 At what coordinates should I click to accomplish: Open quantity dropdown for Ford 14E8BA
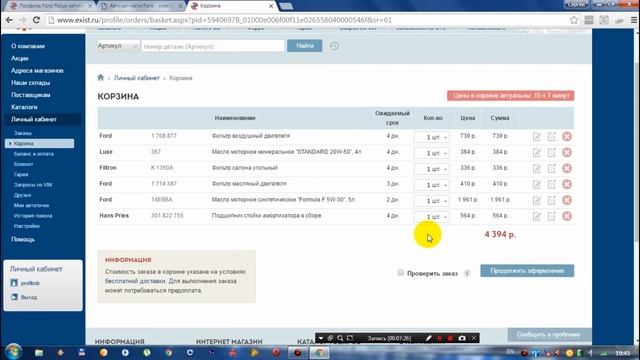(432, 201)
